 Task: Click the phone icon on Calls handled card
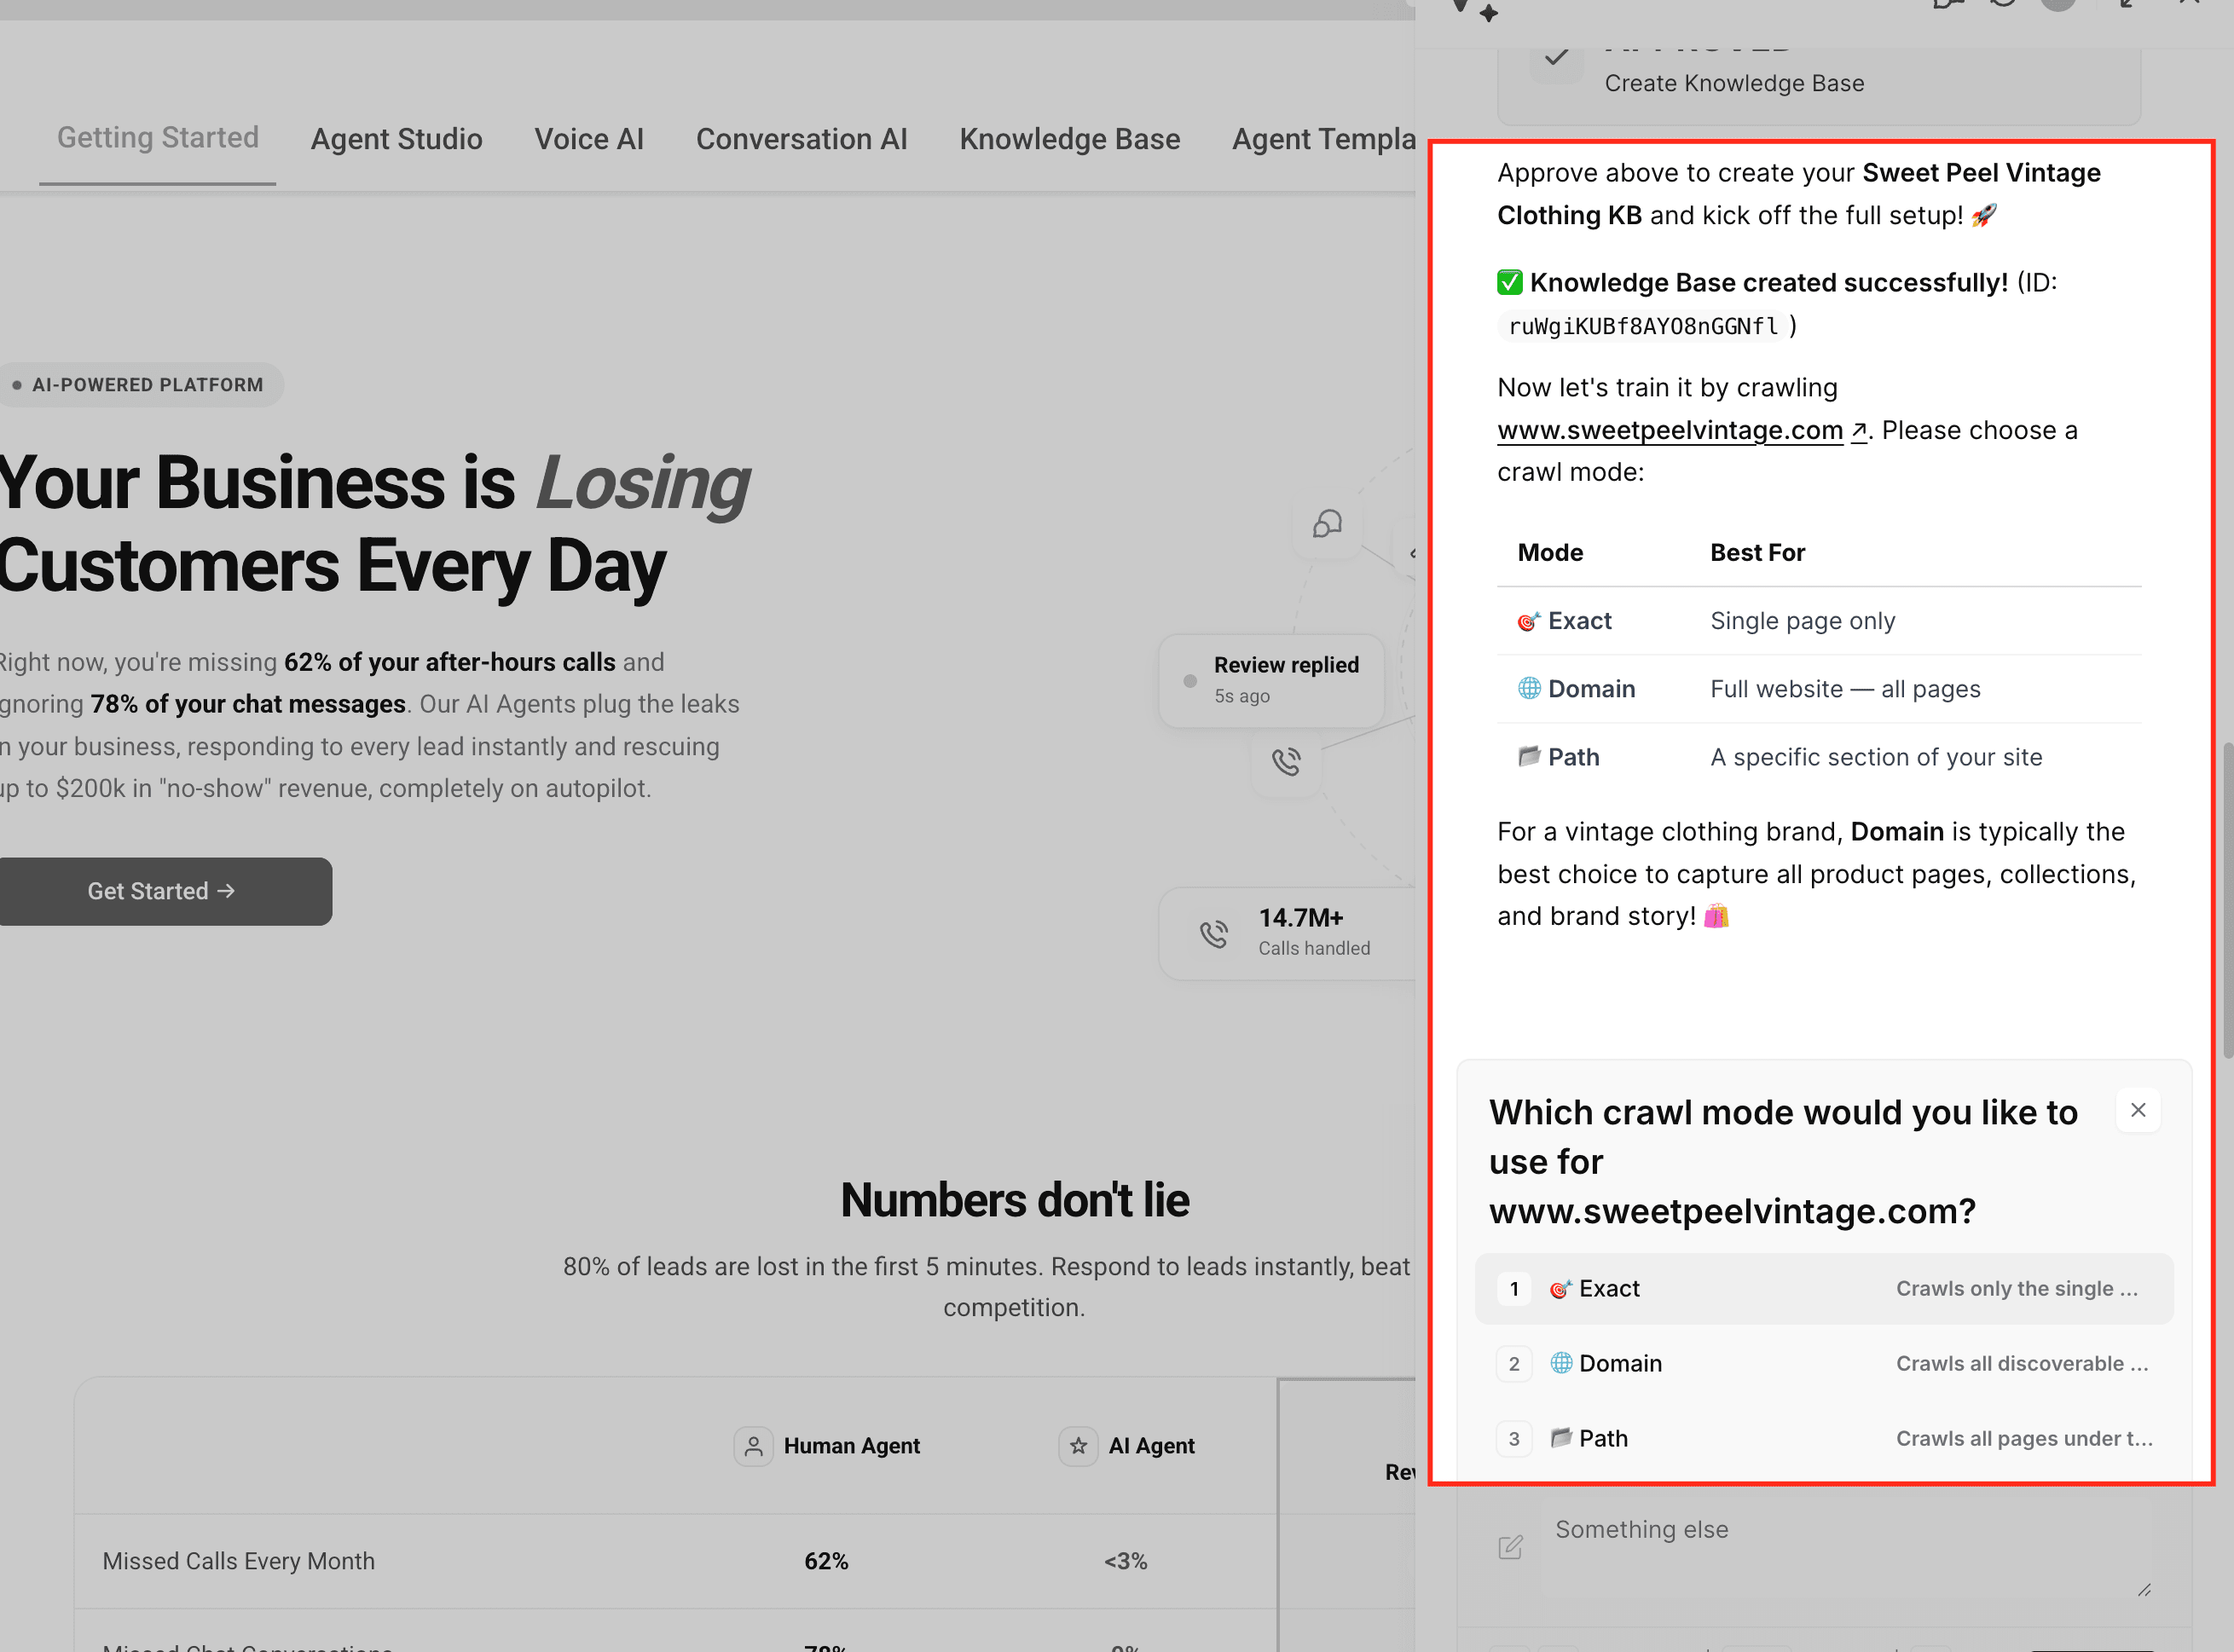(x=1214, y=934)
